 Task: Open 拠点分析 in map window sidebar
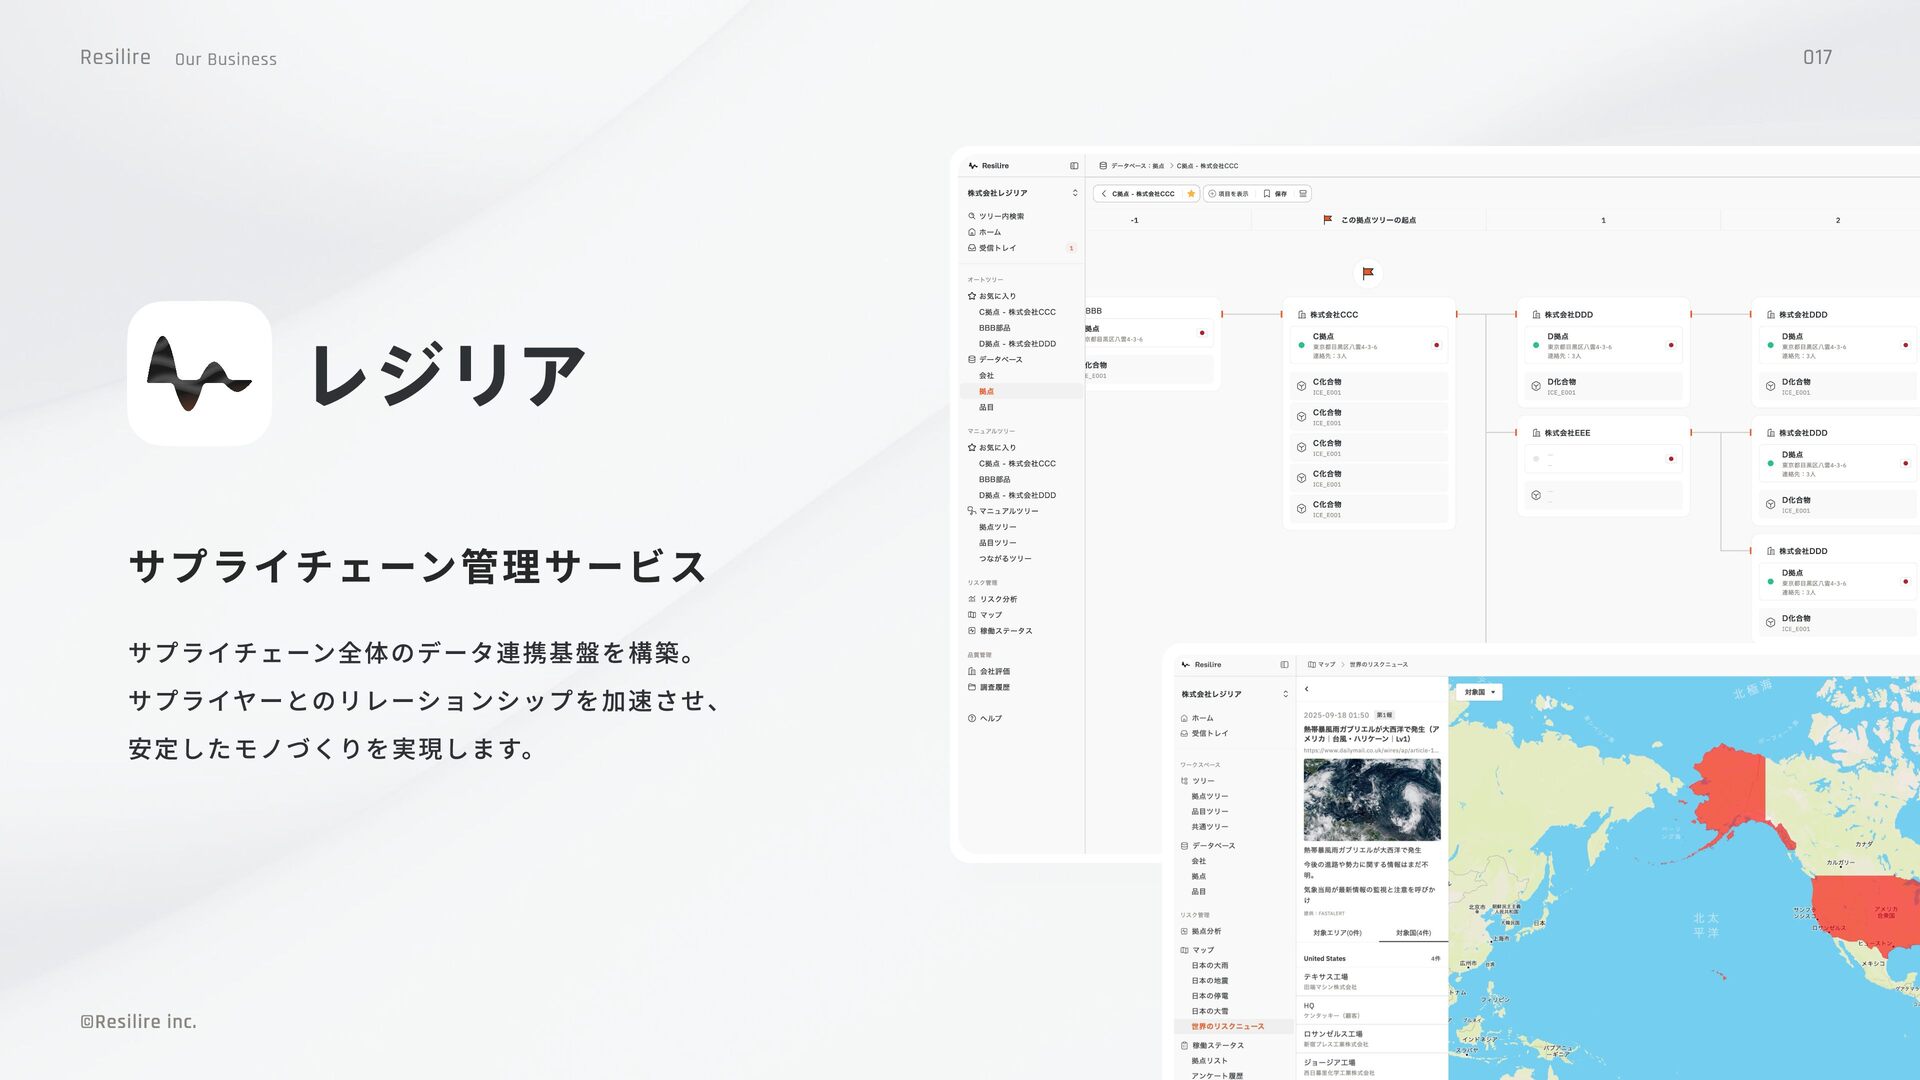pos(1201,932)
